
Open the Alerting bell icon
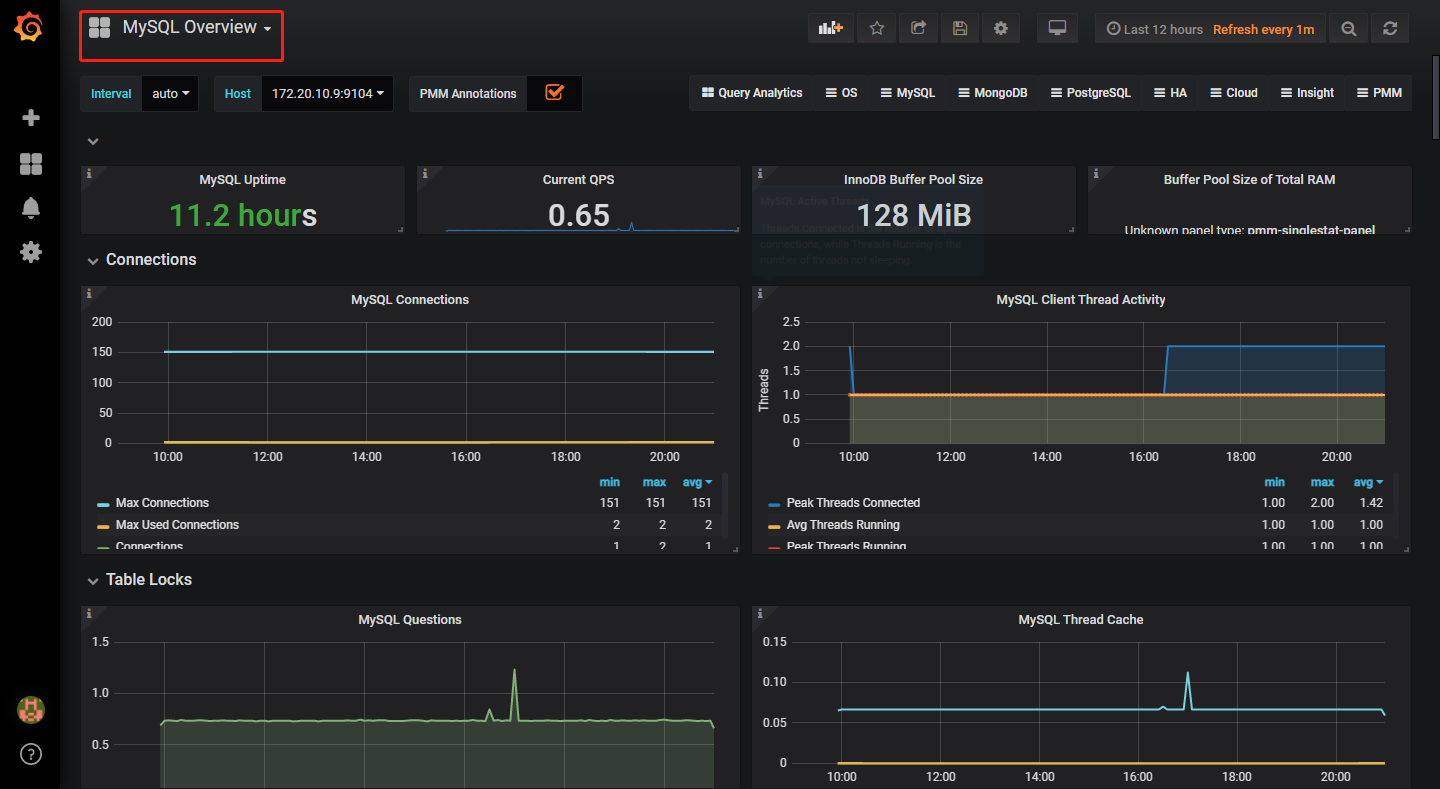pyautogui.click(x=31, y=208)
